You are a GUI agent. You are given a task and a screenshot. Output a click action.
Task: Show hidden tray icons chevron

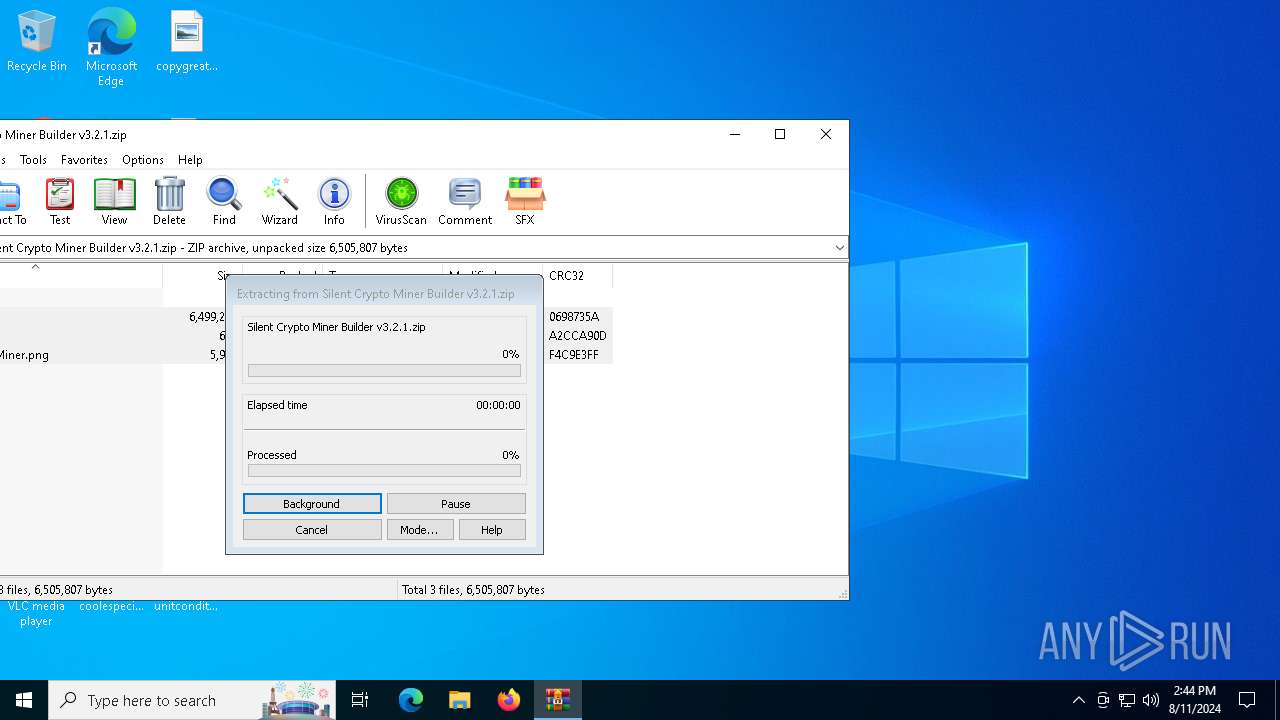pyautogui.click(x=1078, y=700)
